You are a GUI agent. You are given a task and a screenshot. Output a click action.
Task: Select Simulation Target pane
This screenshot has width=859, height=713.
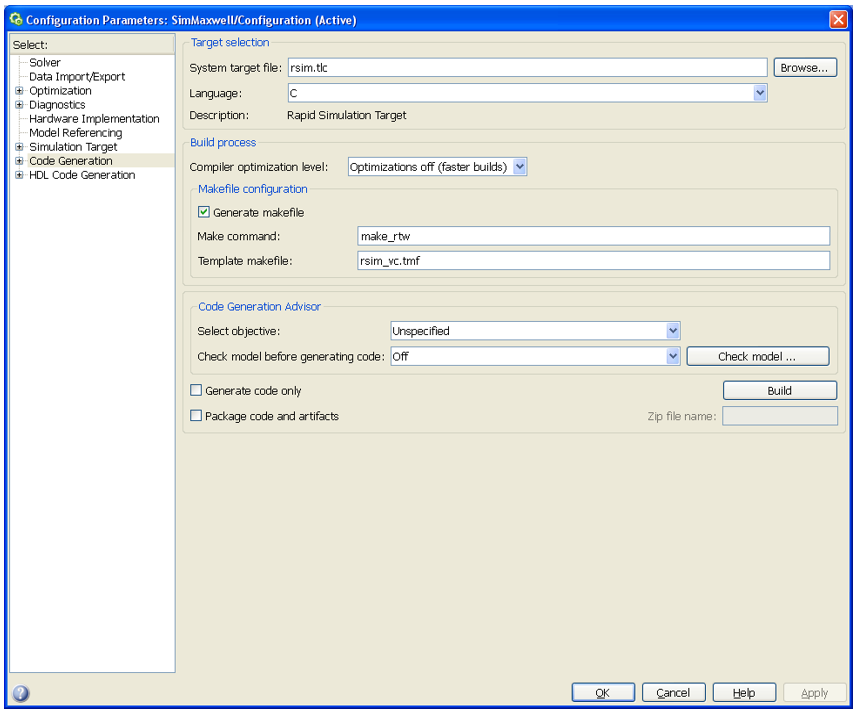pyautogui.click(x=73, y=147)
